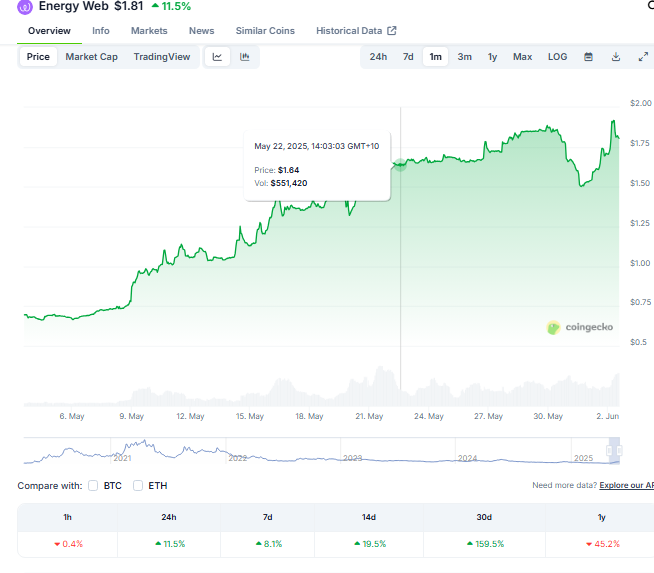Click the 1y change value 45.2%
654x573 pixels.
[x=603, y=544]
